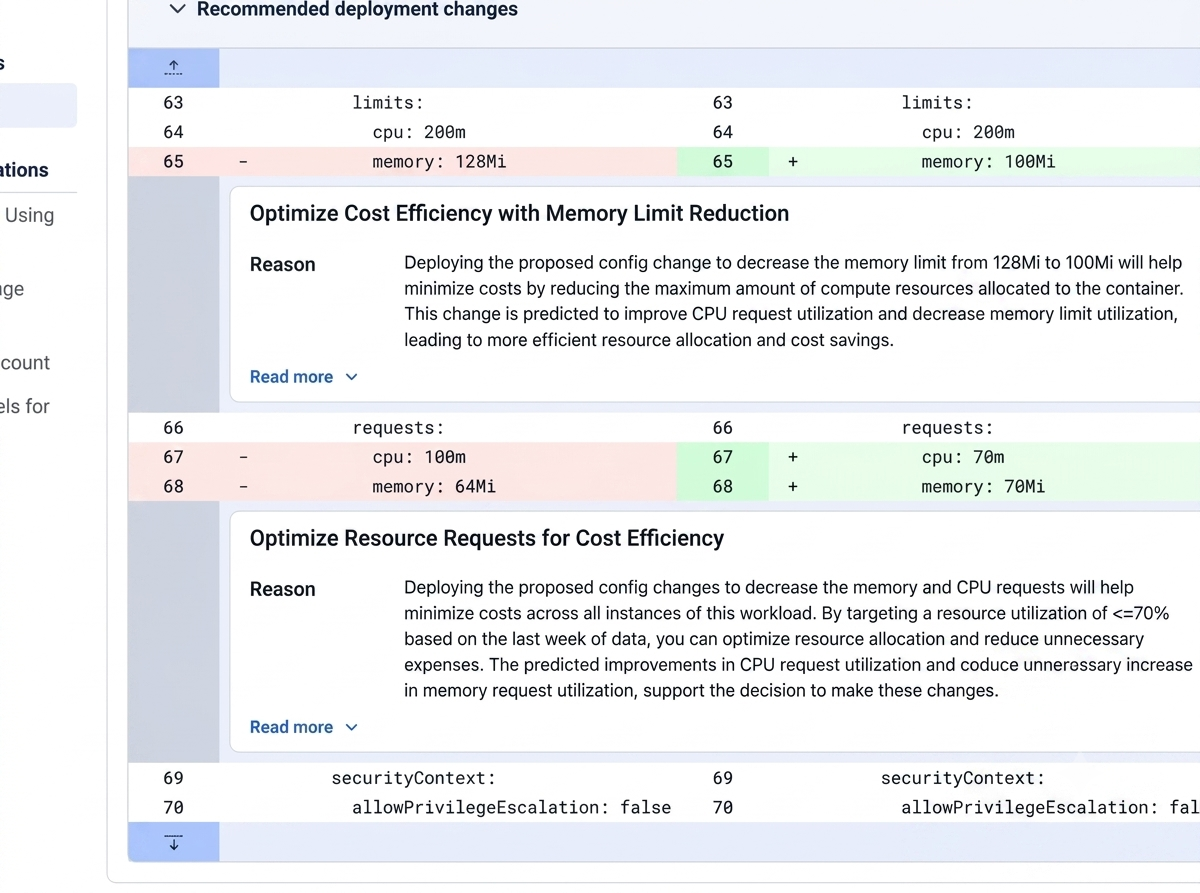1200x893 pixels.
Task: Select left requests: line
Action: (398, 428)
